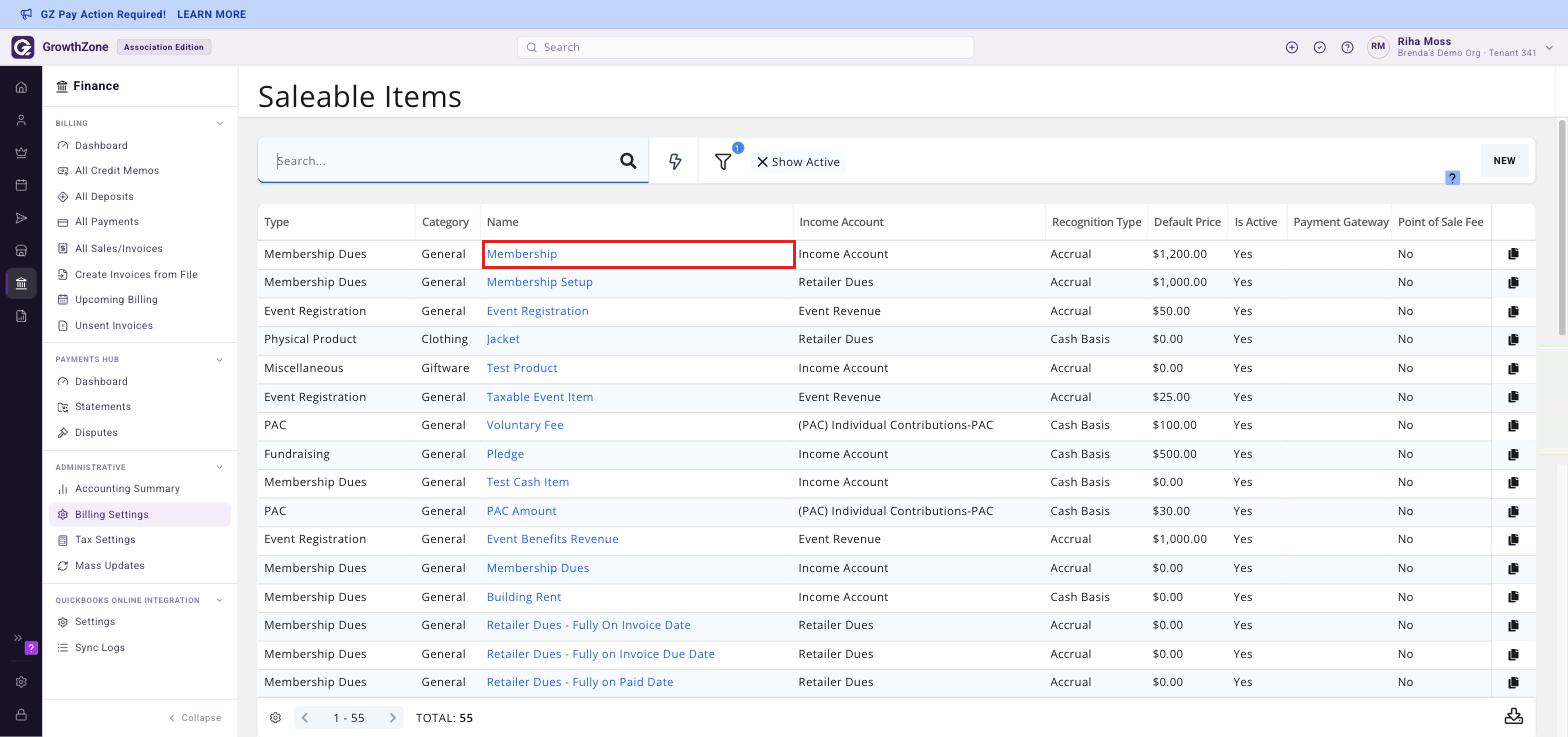The width and height of the screenshot is (1568, 737).
Task: Collapse the Billing section
Action: (220, 123)
